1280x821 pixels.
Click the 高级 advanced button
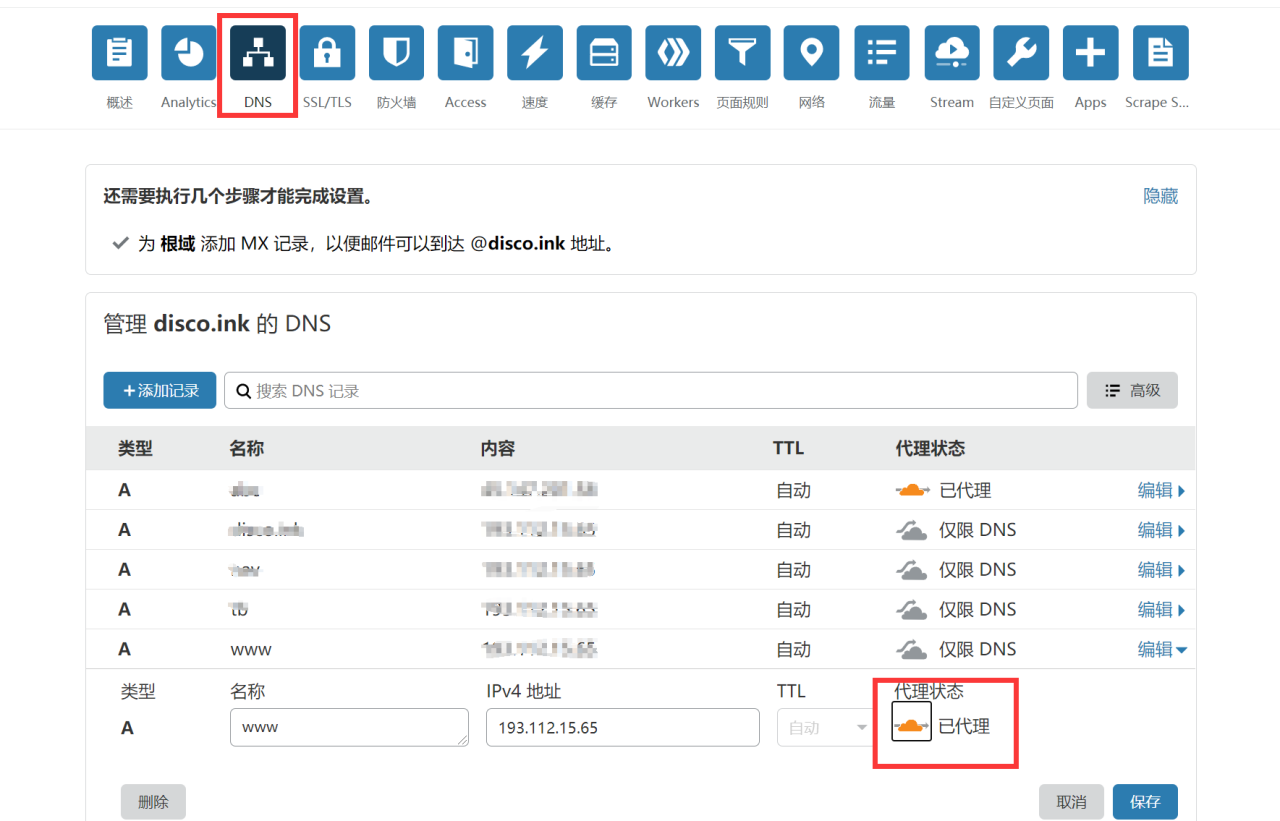(1132, 390)
